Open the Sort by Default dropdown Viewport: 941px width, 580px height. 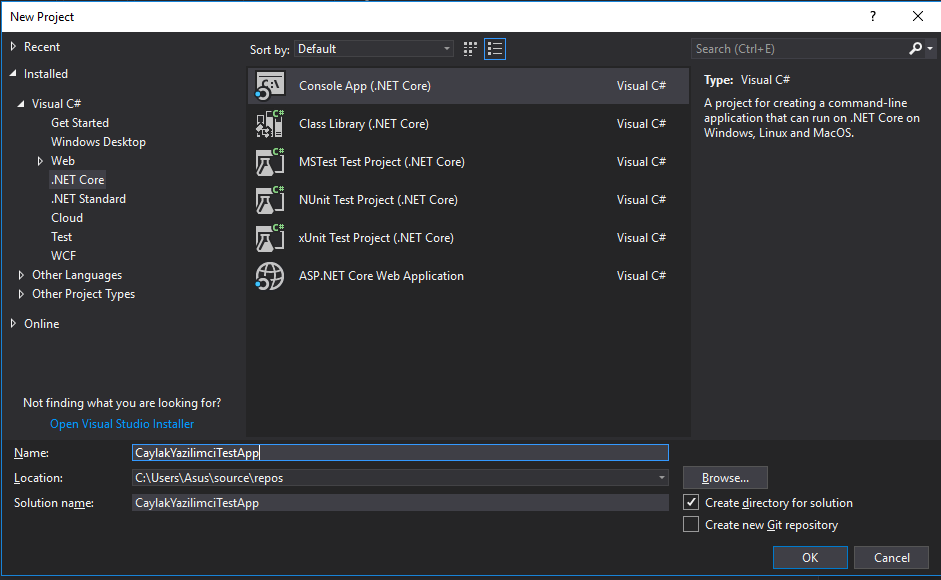coord(373,49)
